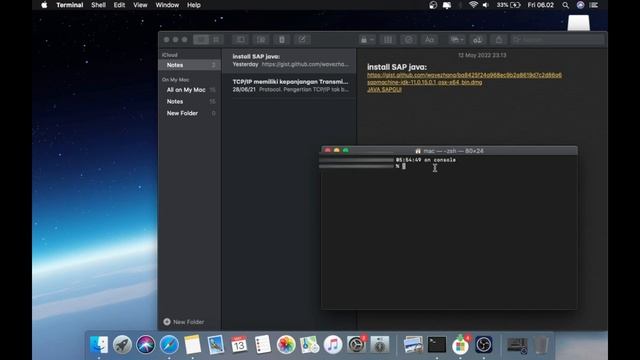Open Music from the Dock
The image size is (640, 360).
tap(333, 345)
